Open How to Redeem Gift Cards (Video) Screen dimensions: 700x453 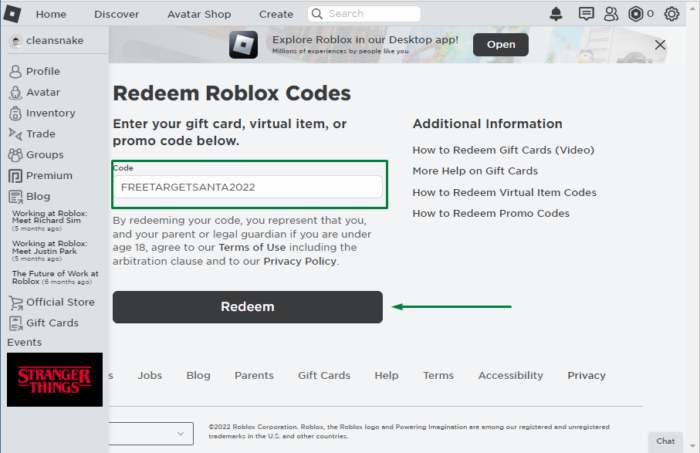(503, 150)
